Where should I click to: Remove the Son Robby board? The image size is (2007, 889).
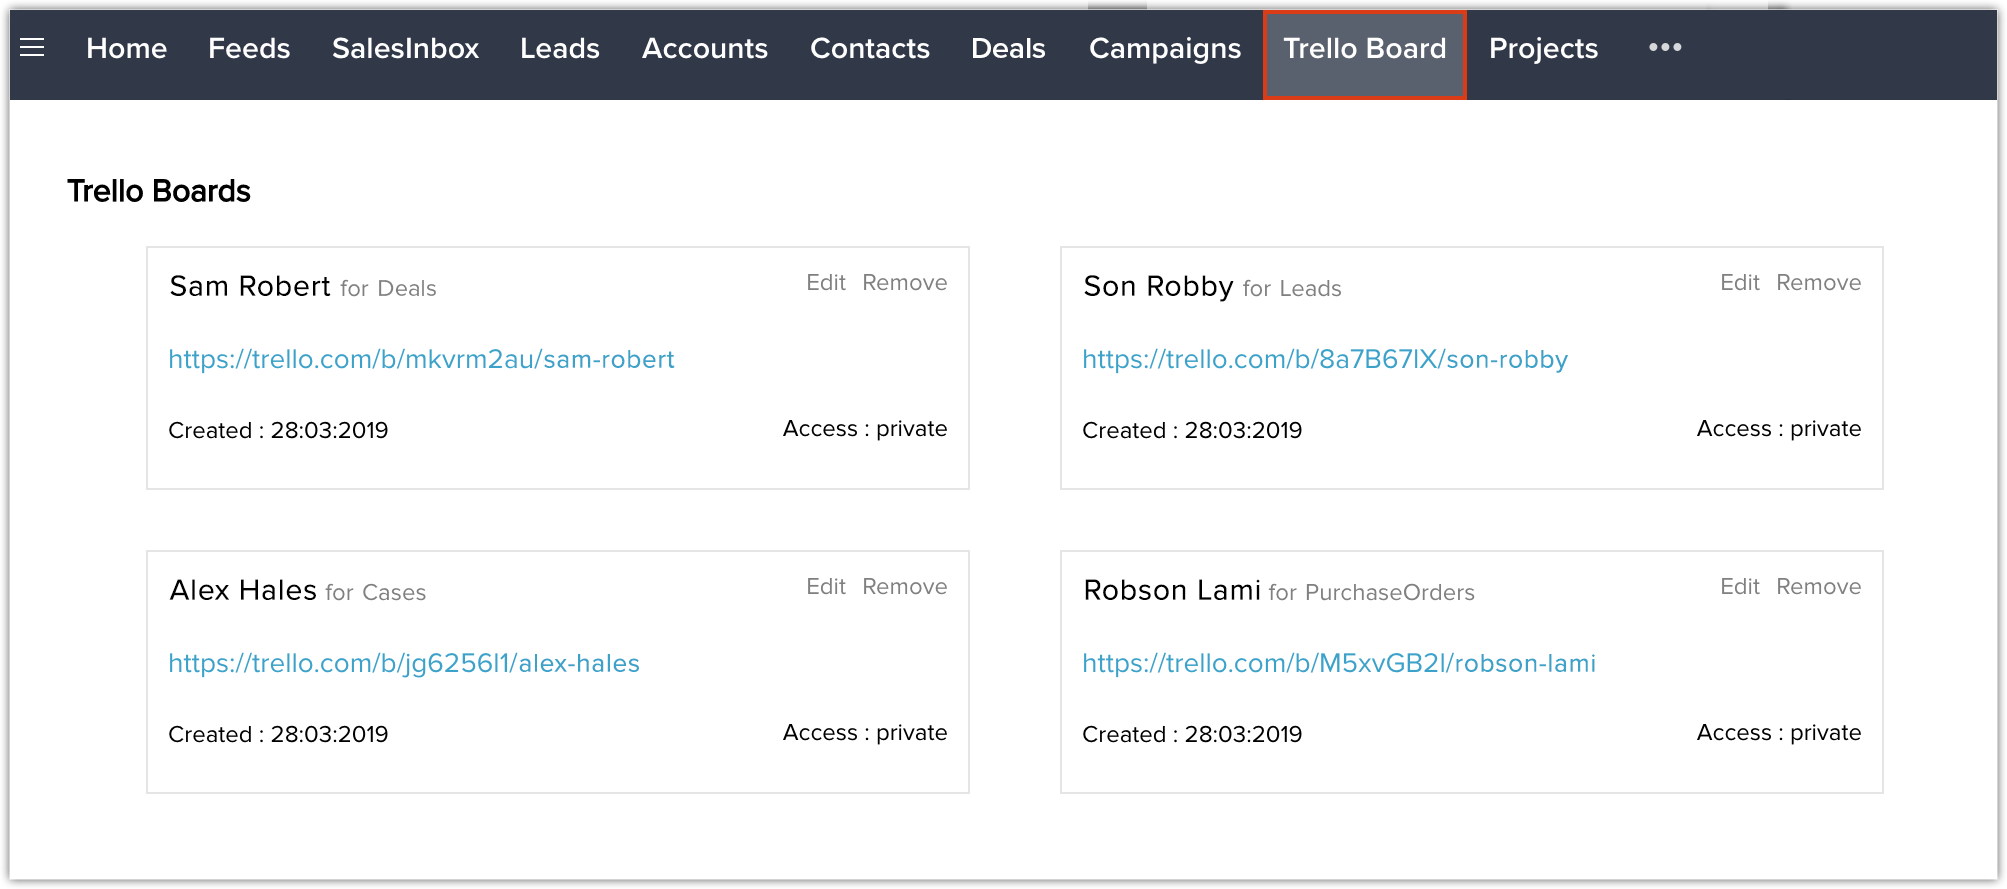tap(1818, 283)
